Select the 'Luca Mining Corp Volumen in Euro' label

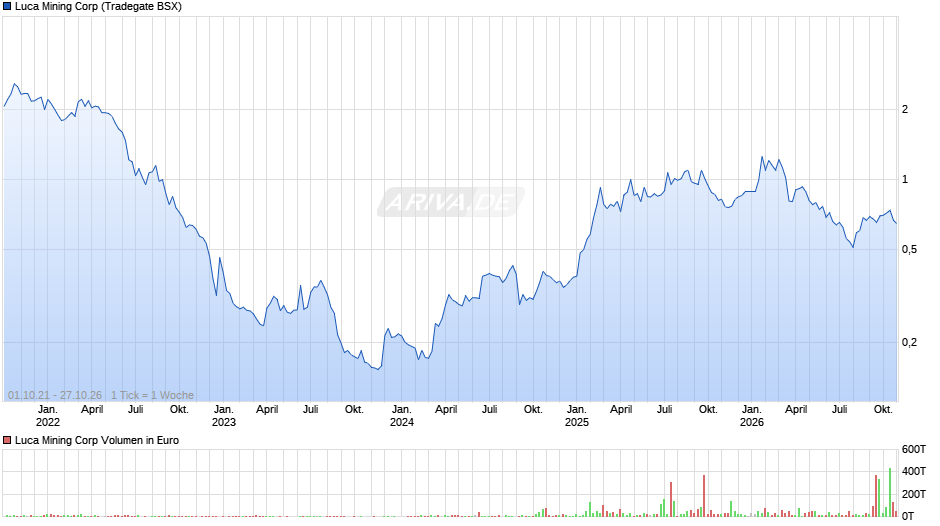[x=97, y=440]
